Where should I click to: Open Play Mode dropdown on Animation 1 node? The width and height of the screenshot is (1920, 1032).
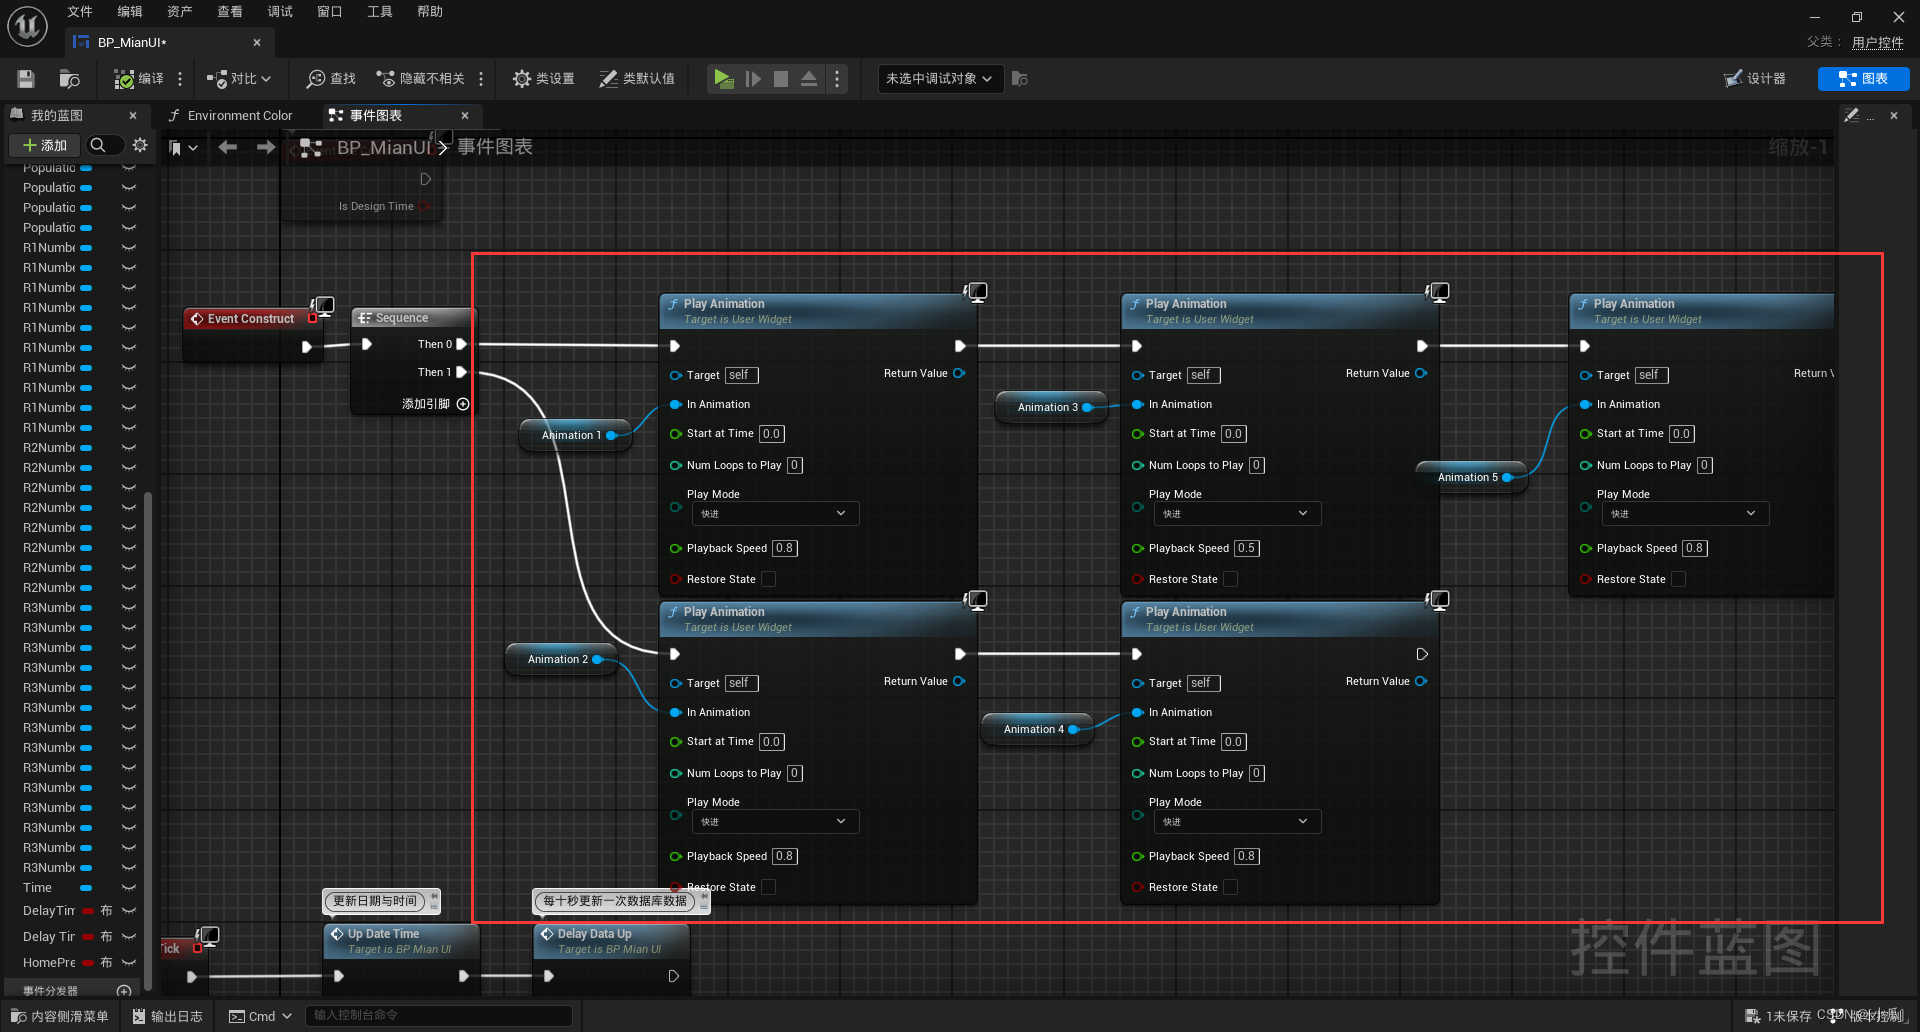pyautogui.click(x=775, y=514)
